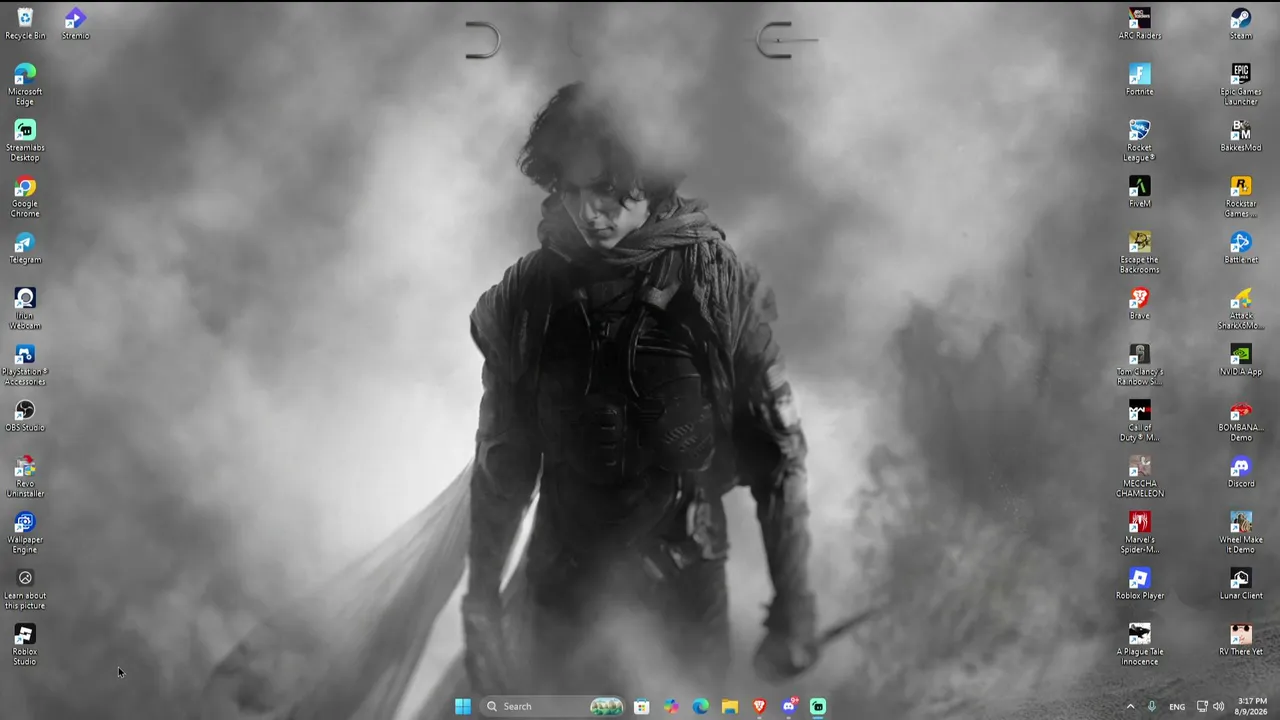
Task: Click the taskbar Search box
Action: (x=553, y=706)
